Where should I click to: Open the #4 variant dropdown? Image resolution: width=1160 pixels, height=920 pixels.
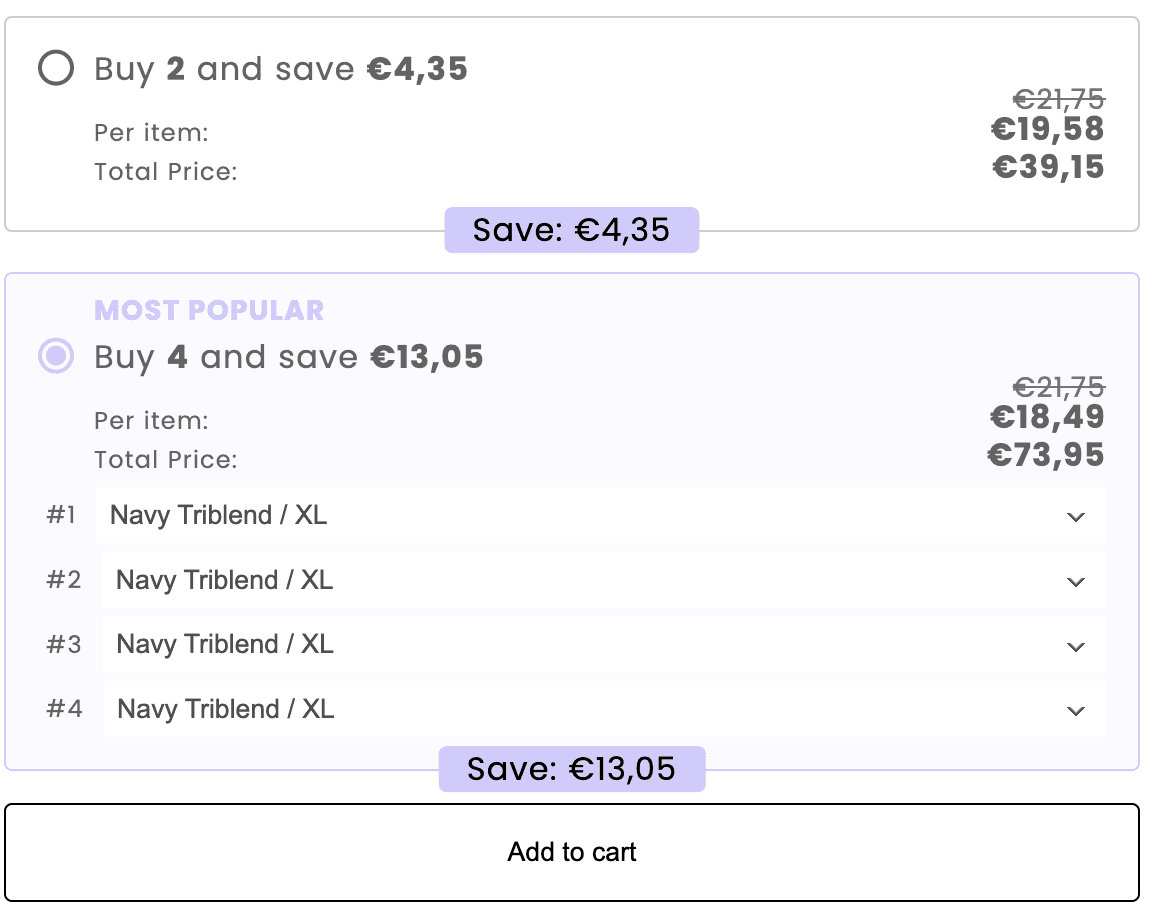point(604,710)
